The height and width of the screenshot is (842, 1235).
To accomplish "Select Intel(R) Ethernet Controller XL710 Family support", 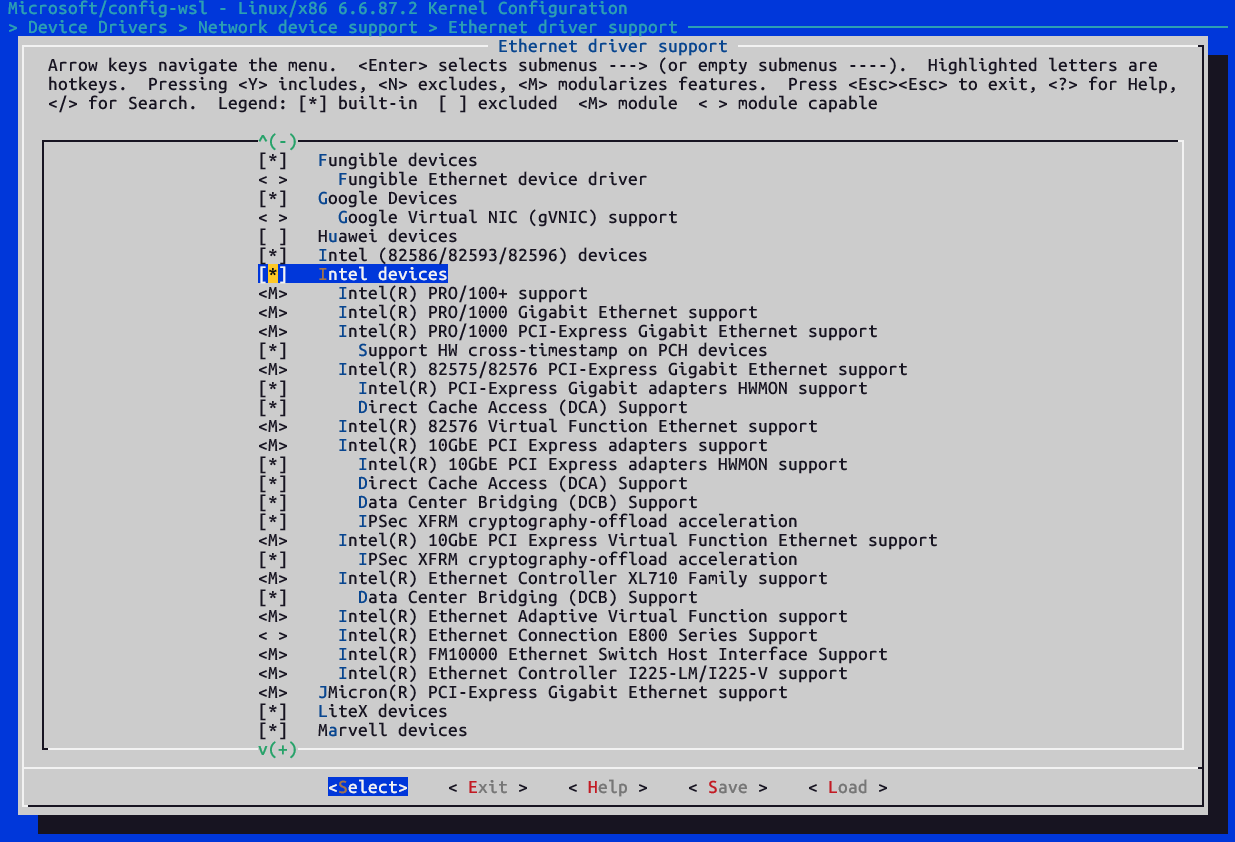I will pos(583,578).
